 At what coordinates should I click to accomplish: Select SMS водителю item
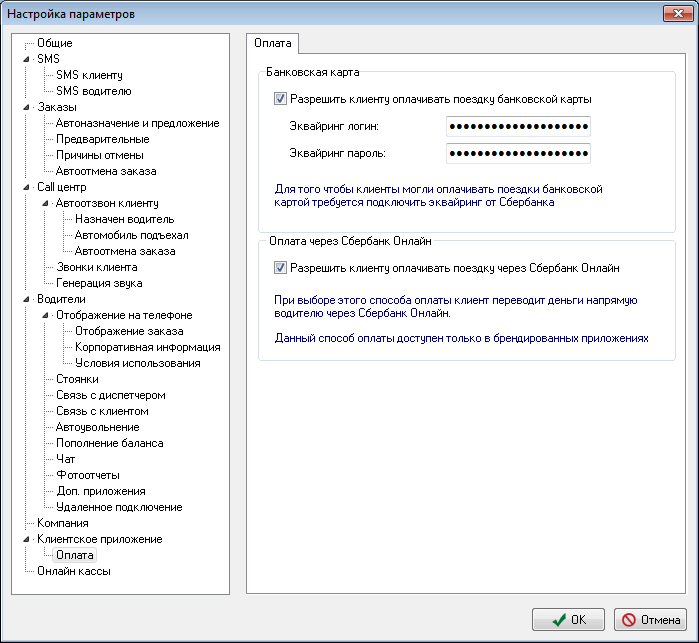coord(94,91)
